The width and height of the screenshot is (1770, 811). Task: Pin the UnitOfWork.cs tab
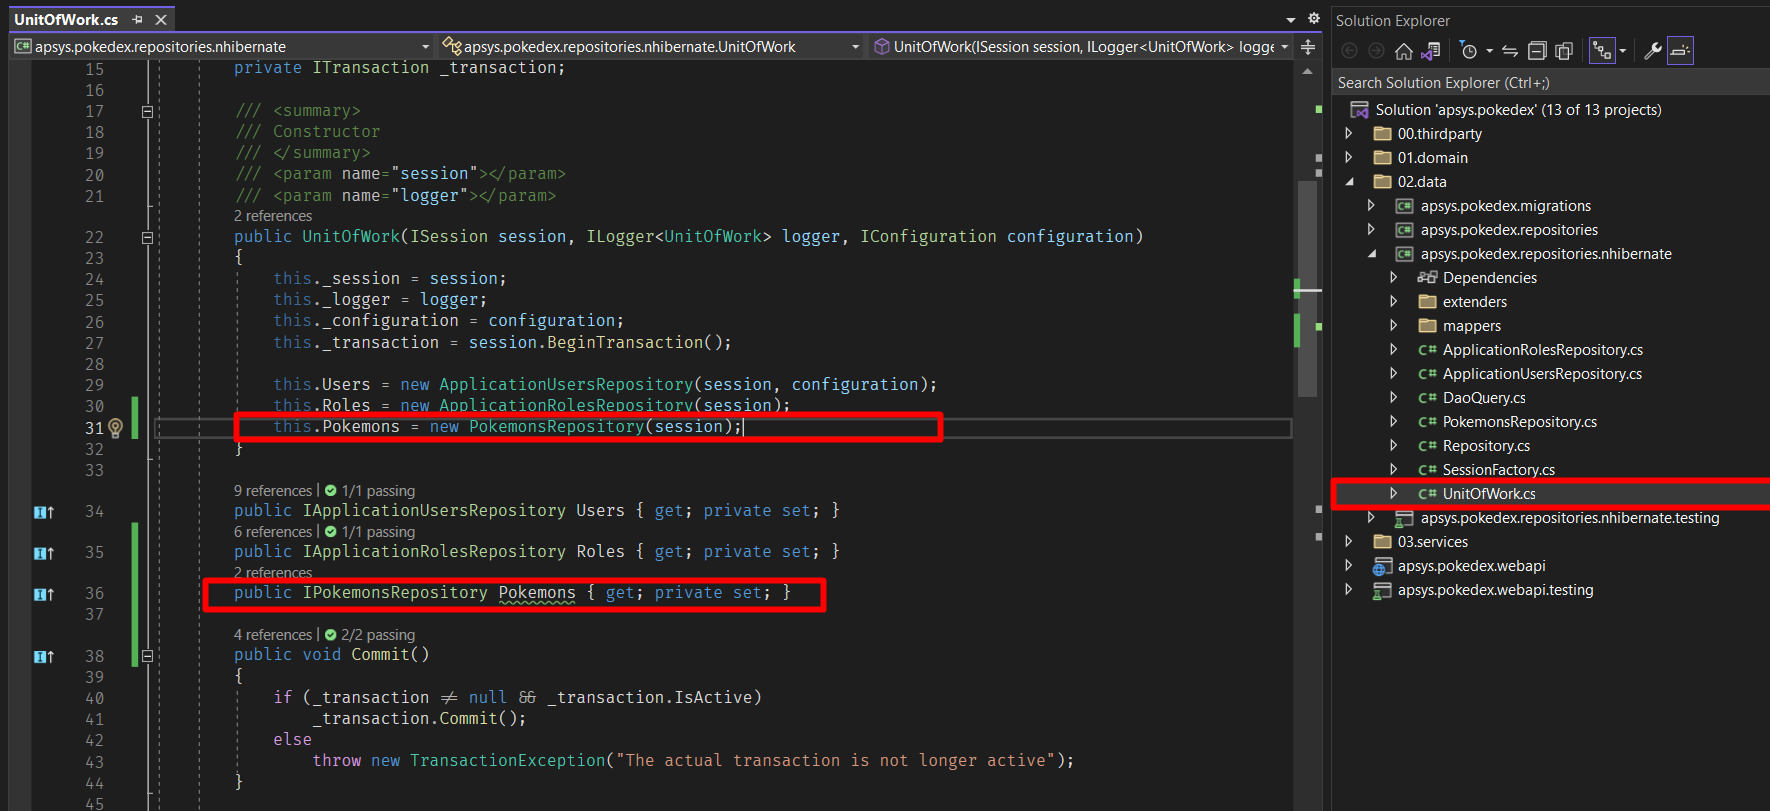(x=137, y=20)
